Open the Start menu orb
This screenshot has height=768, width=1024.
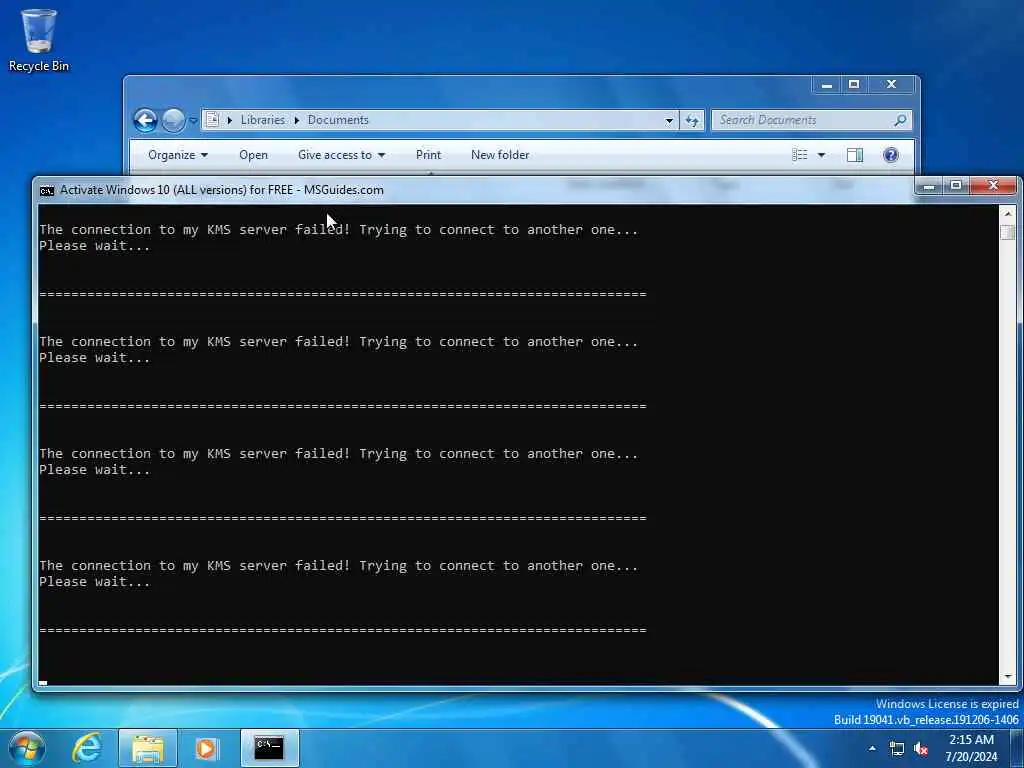tap(27, 748)
